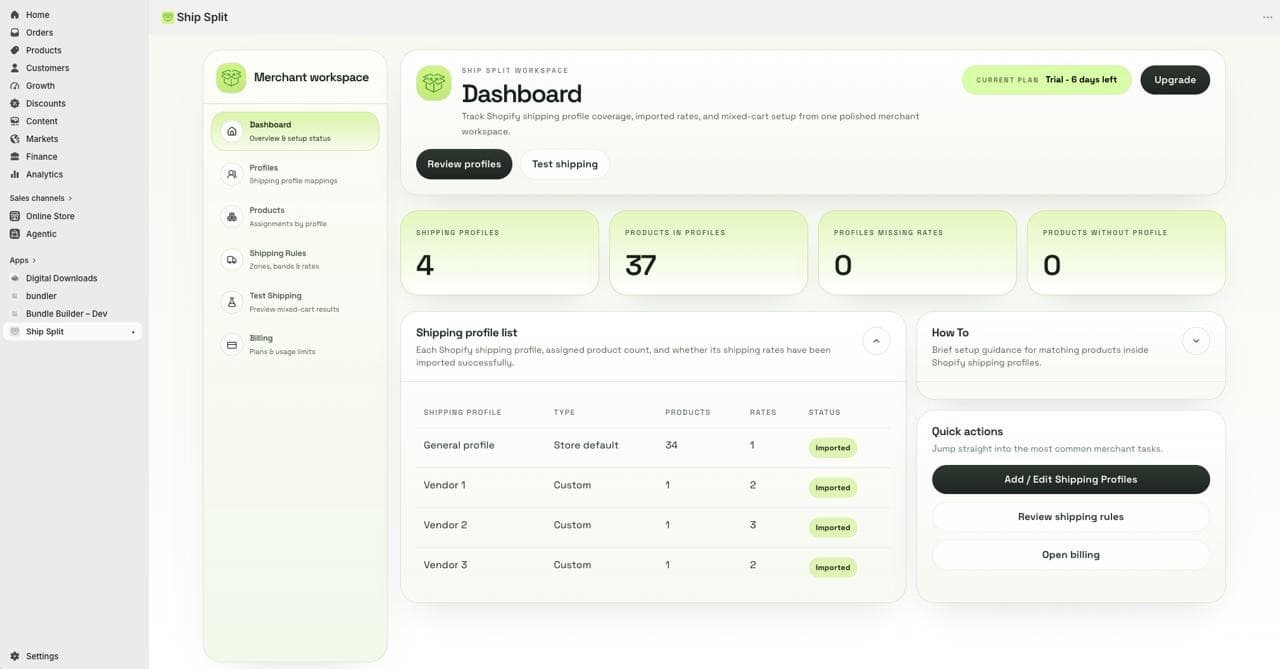Open Profiles shipping profile mappings
This screenshot has height=669, width=1280.
[295, 174]
